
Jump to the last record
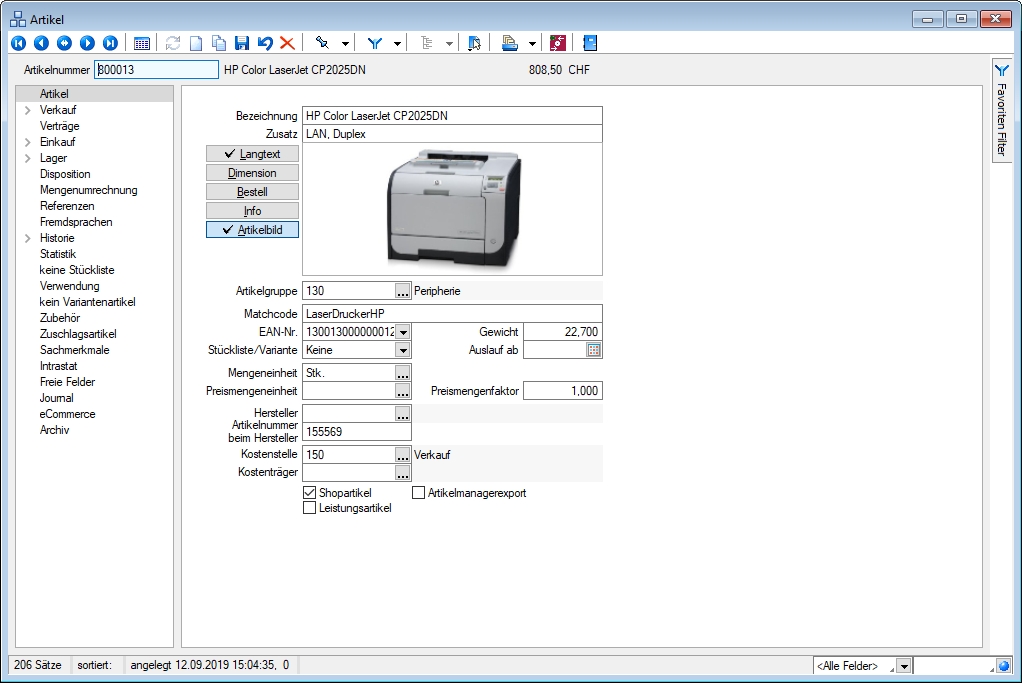tap(110, 43)
